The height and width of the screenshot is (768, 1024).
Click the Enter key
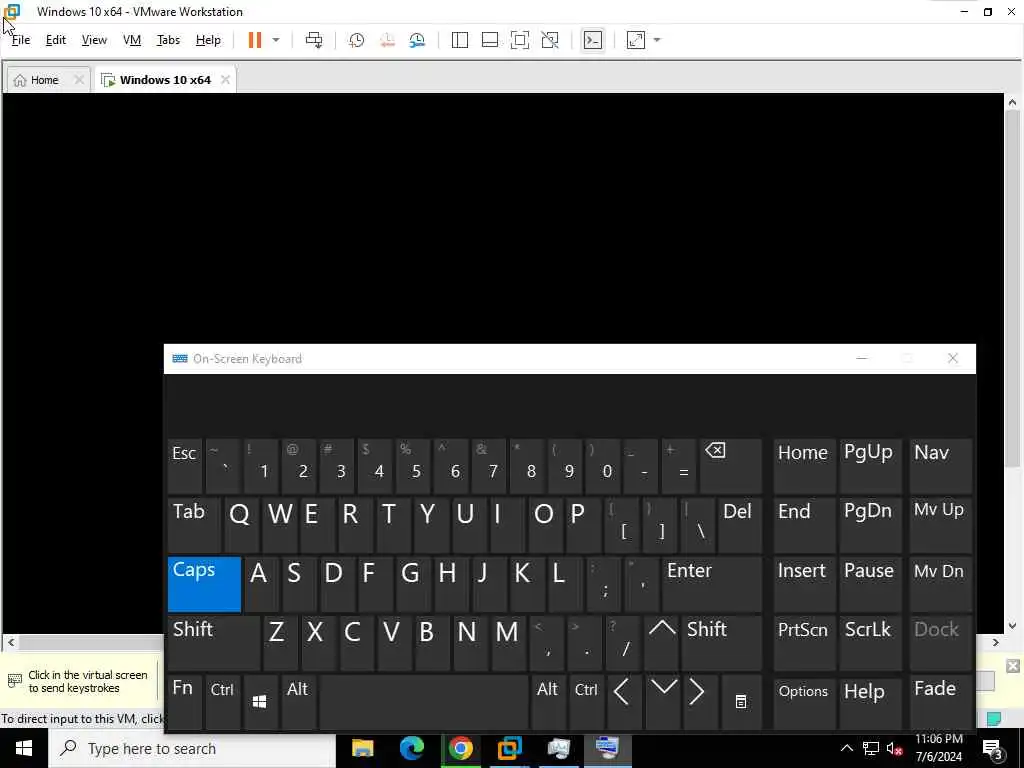[x=712, y=584]
